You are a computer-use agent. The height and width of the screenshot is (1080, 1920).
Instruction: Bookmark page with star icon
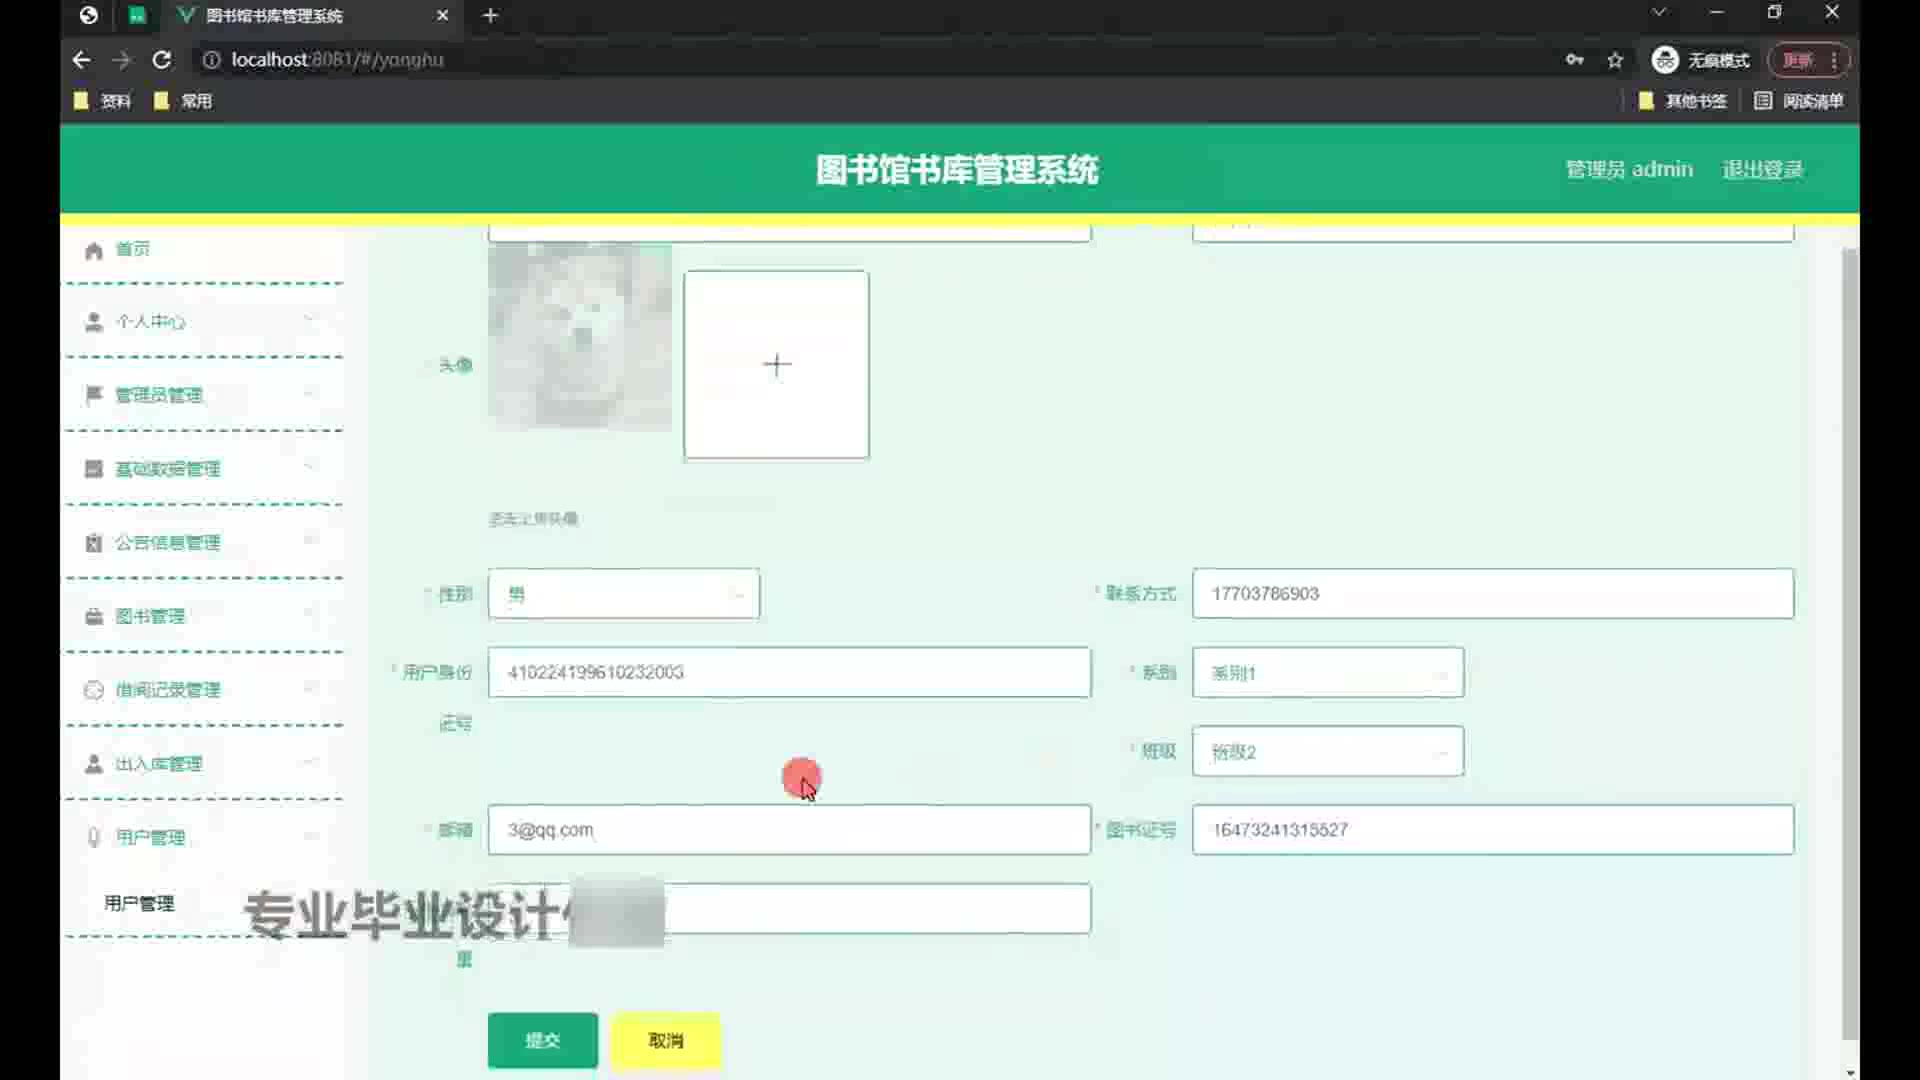(1615, 60)
